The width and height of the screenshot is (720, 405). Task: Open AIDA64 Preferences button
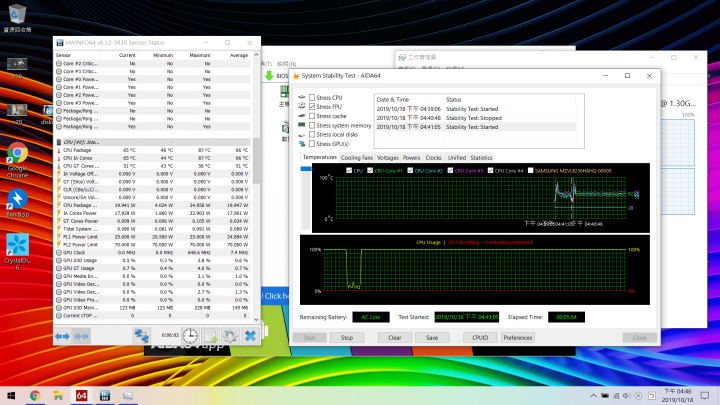518,338
